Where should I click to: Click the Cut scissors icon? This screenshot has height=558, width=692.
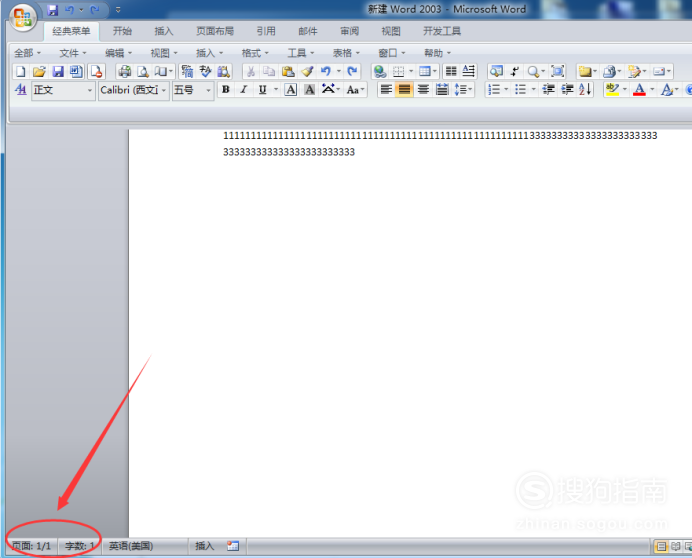point(250,71)
